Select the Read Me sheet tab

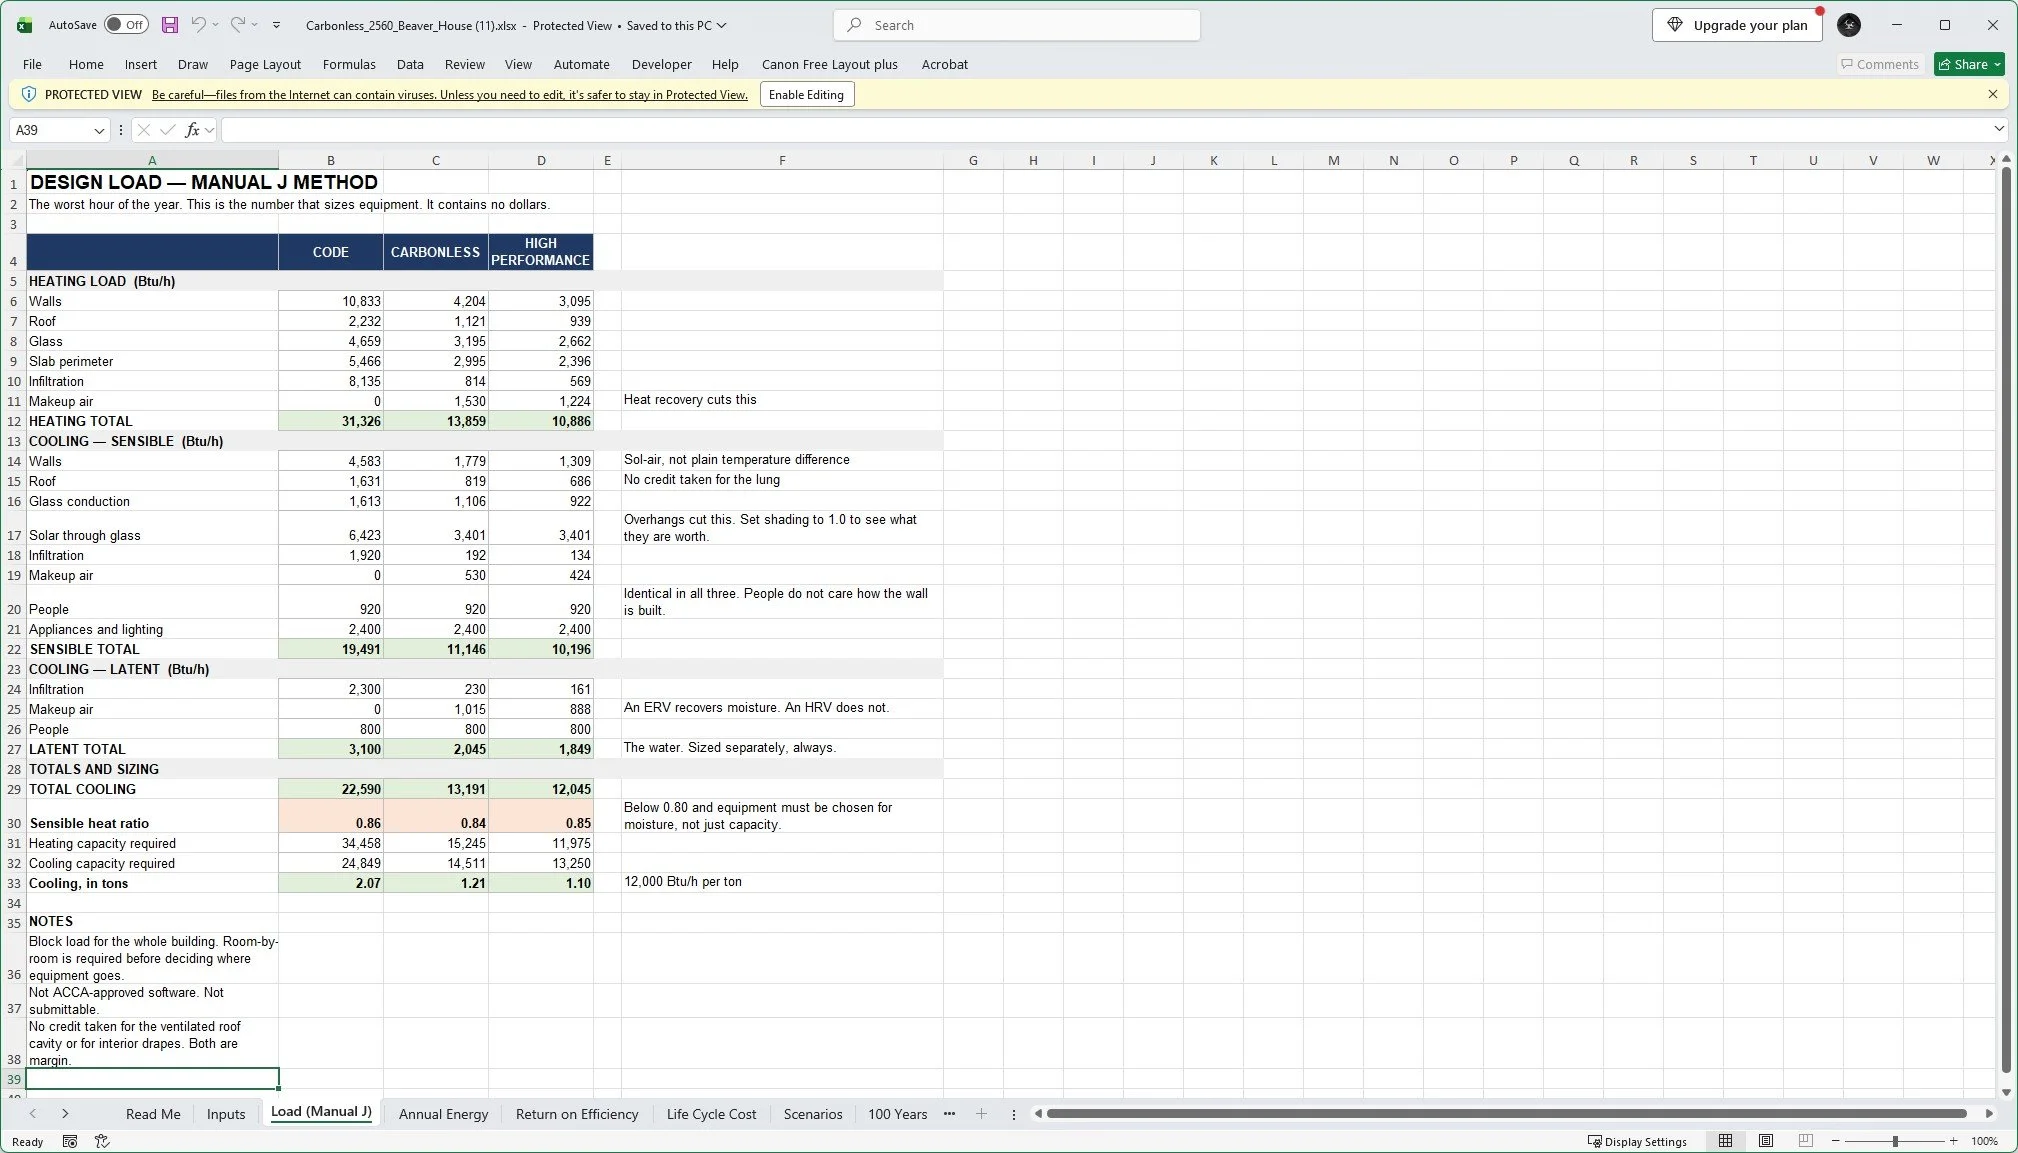coord(153,1114)
